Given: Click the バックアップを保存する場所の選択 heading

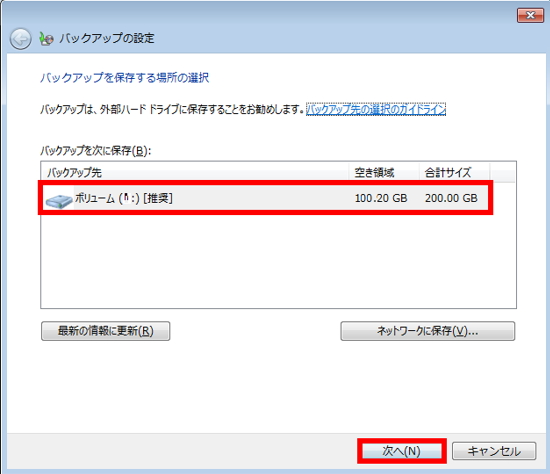Looking at the screenshot, I should pos(125,78).
